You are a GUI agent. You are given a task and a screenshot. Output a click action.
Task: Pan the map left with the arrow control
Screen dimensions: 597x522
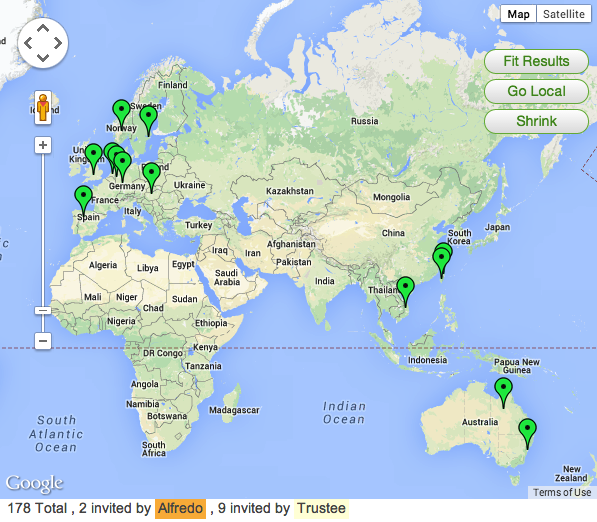pos(28,43)
